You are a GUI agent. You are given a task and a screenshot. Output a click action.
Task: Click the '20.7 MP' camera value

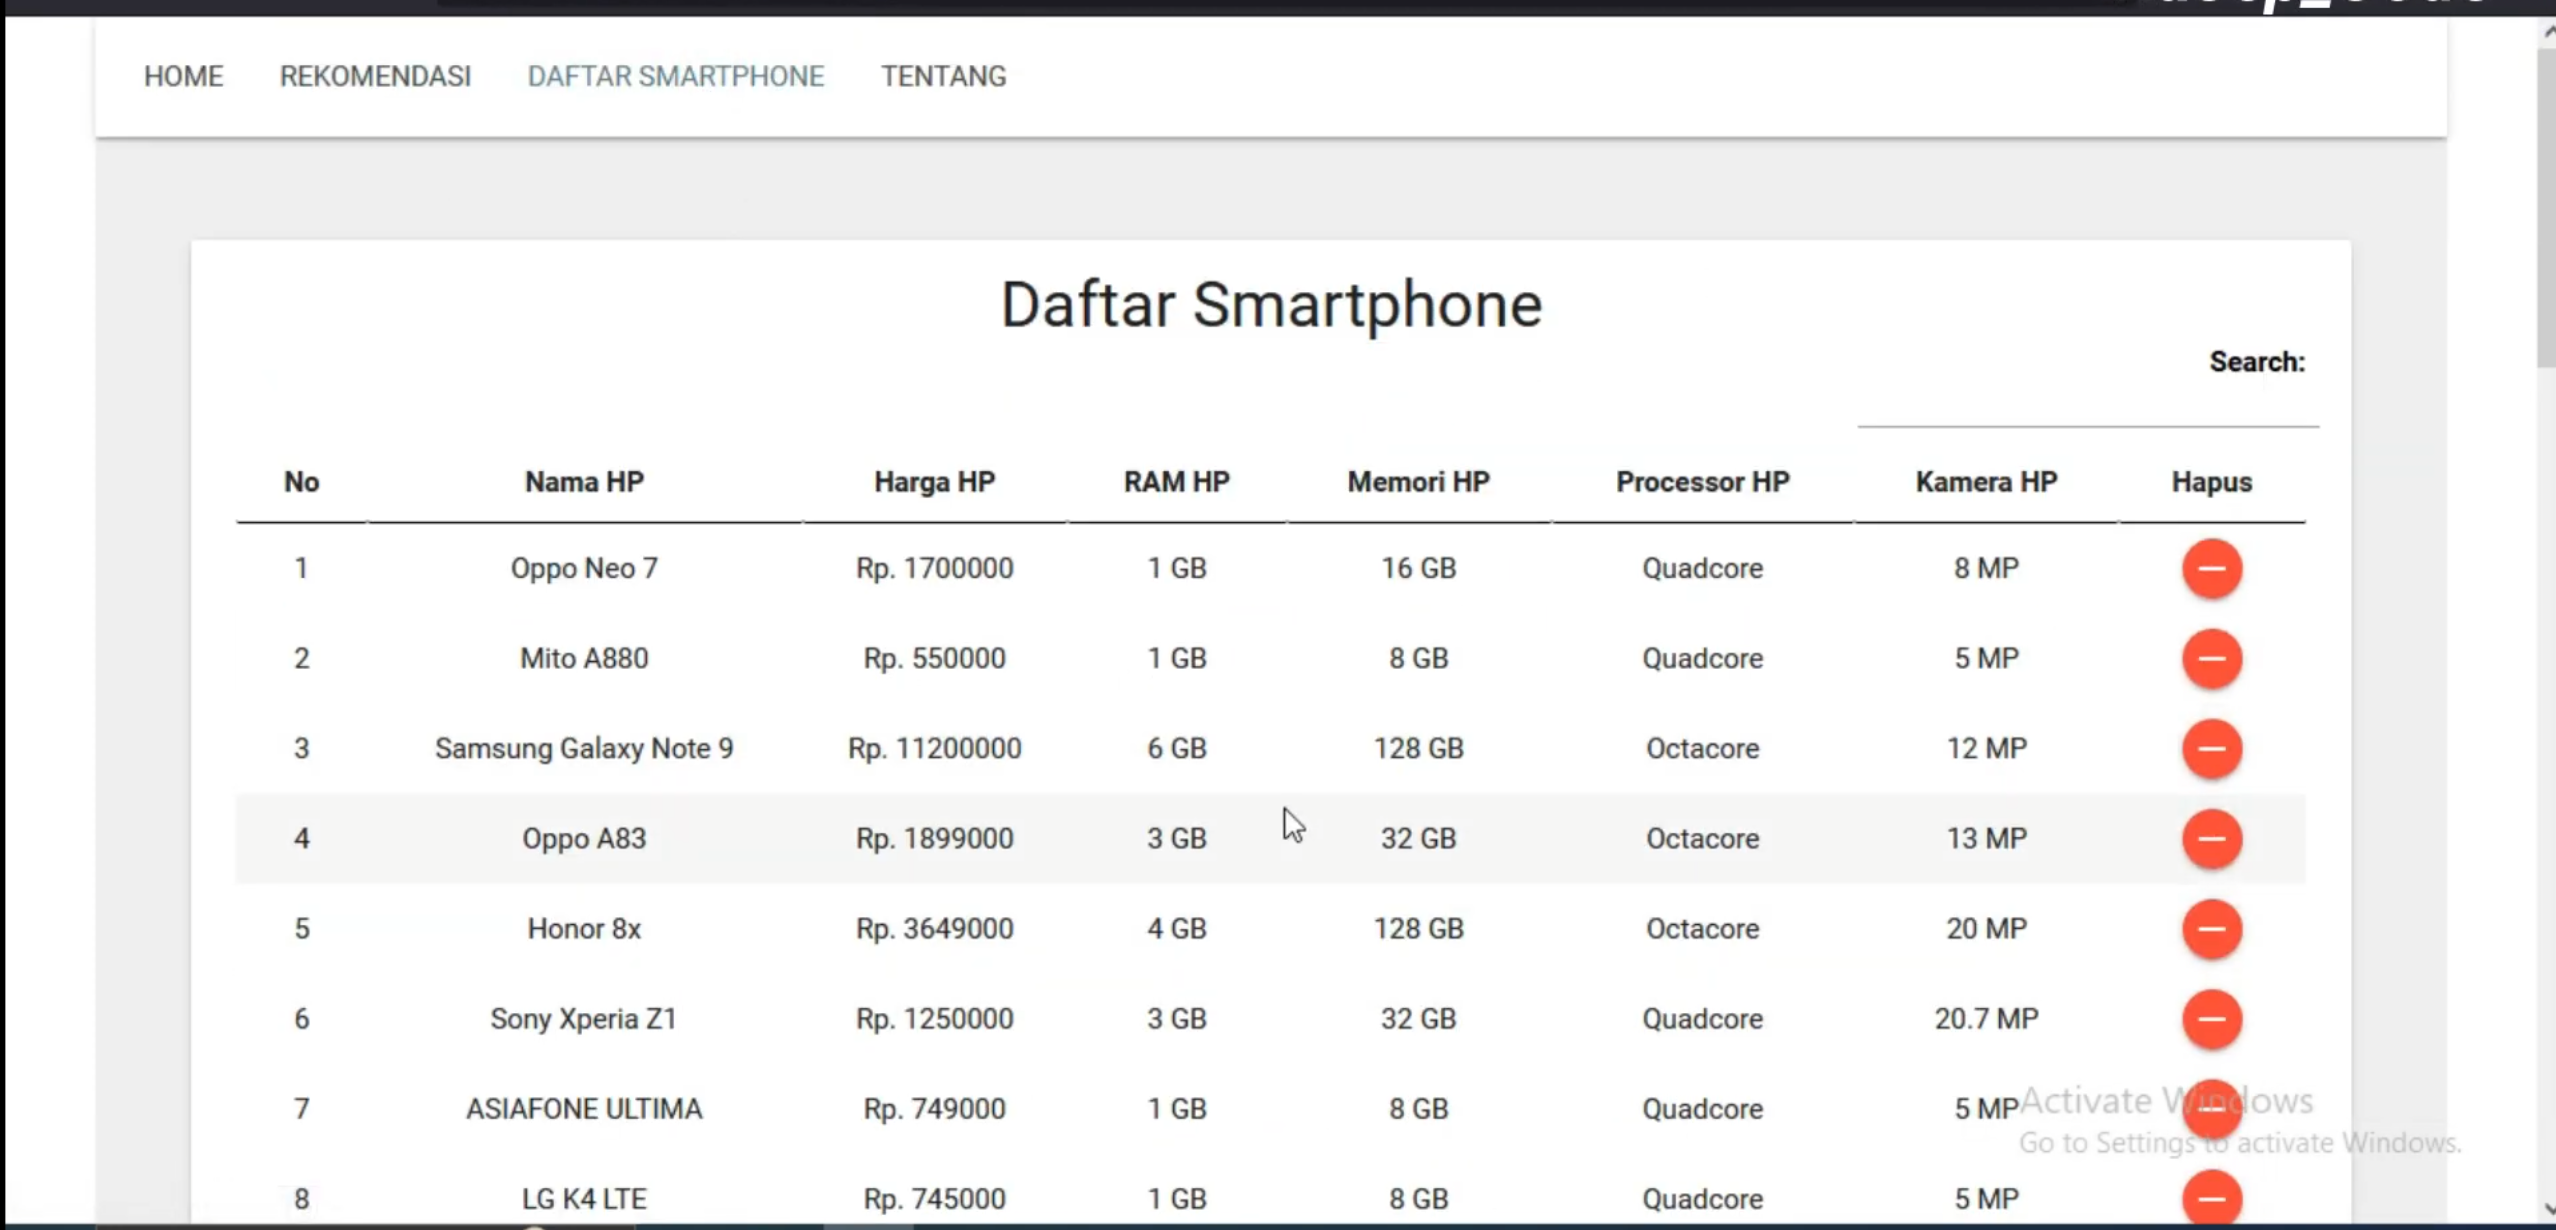click(1986, 1018)
